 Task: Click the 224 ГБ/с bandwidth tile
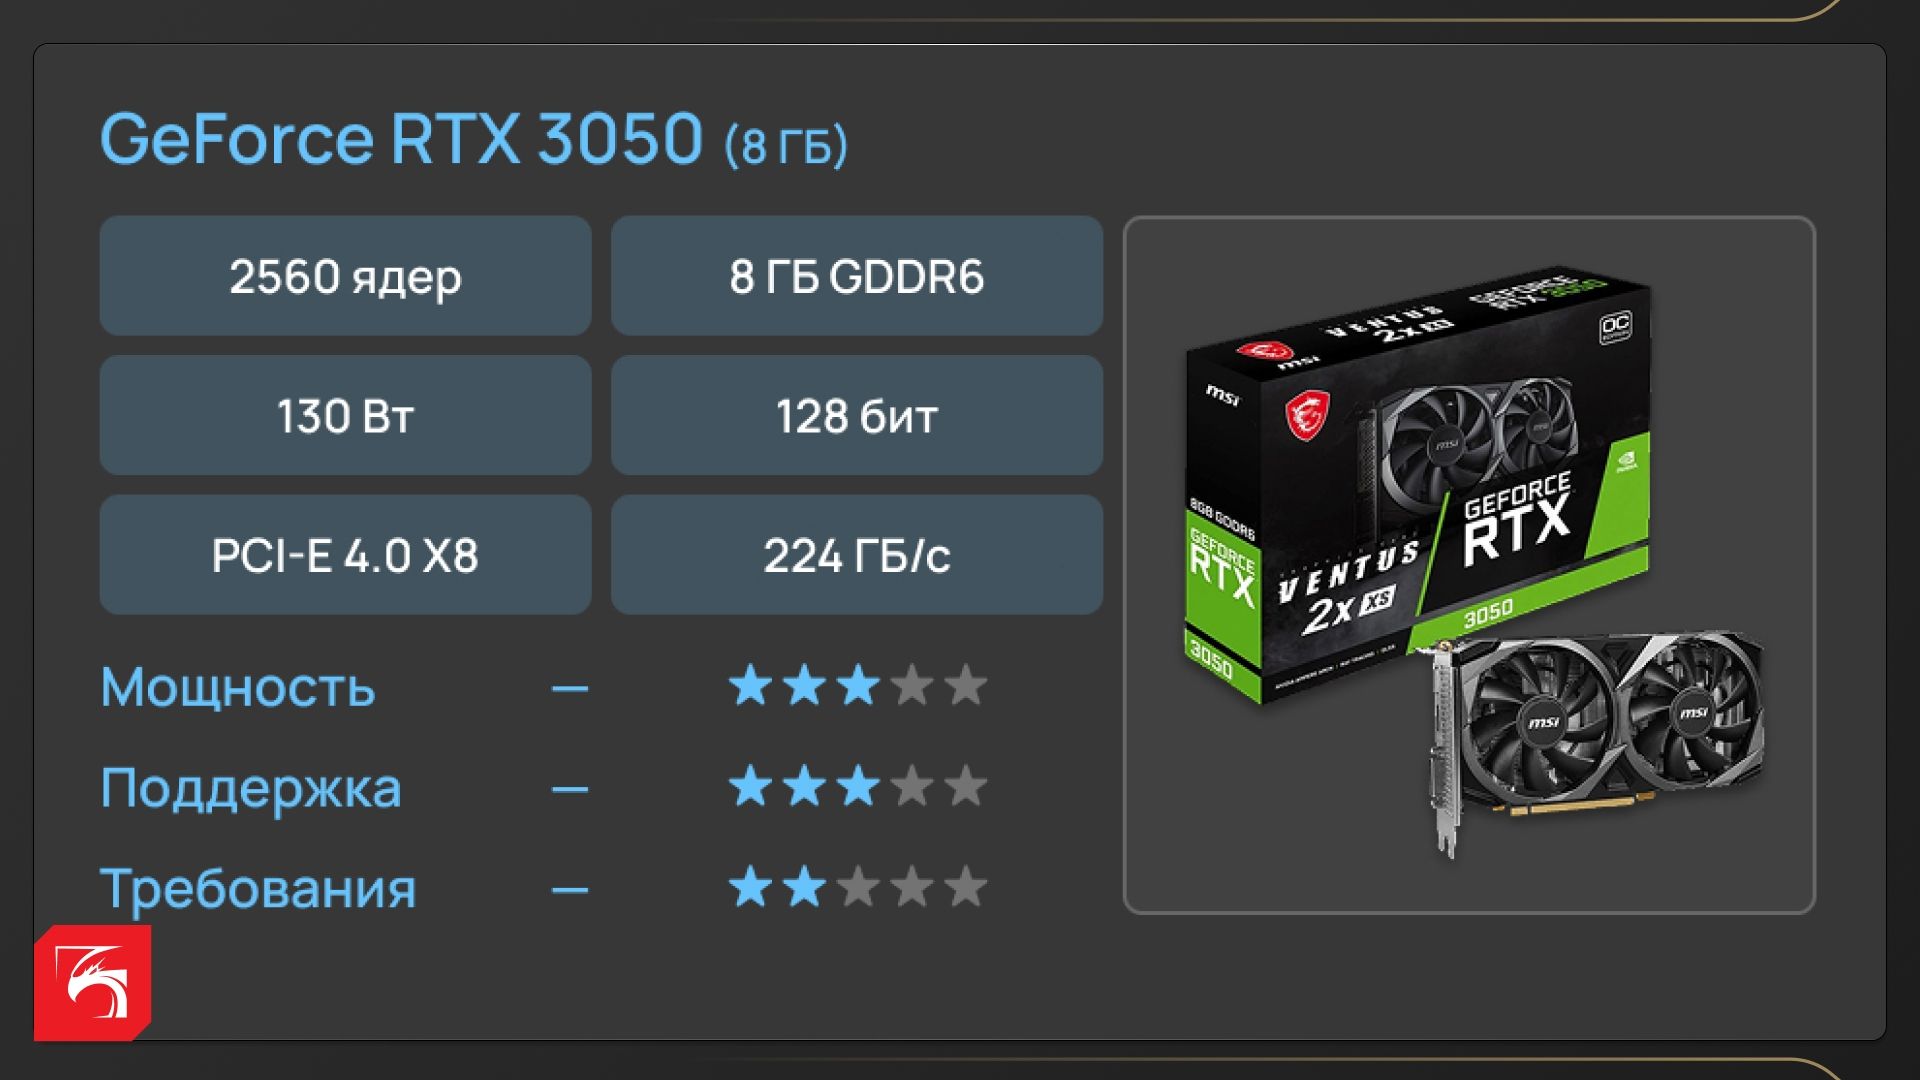click(x=857, y=555)
